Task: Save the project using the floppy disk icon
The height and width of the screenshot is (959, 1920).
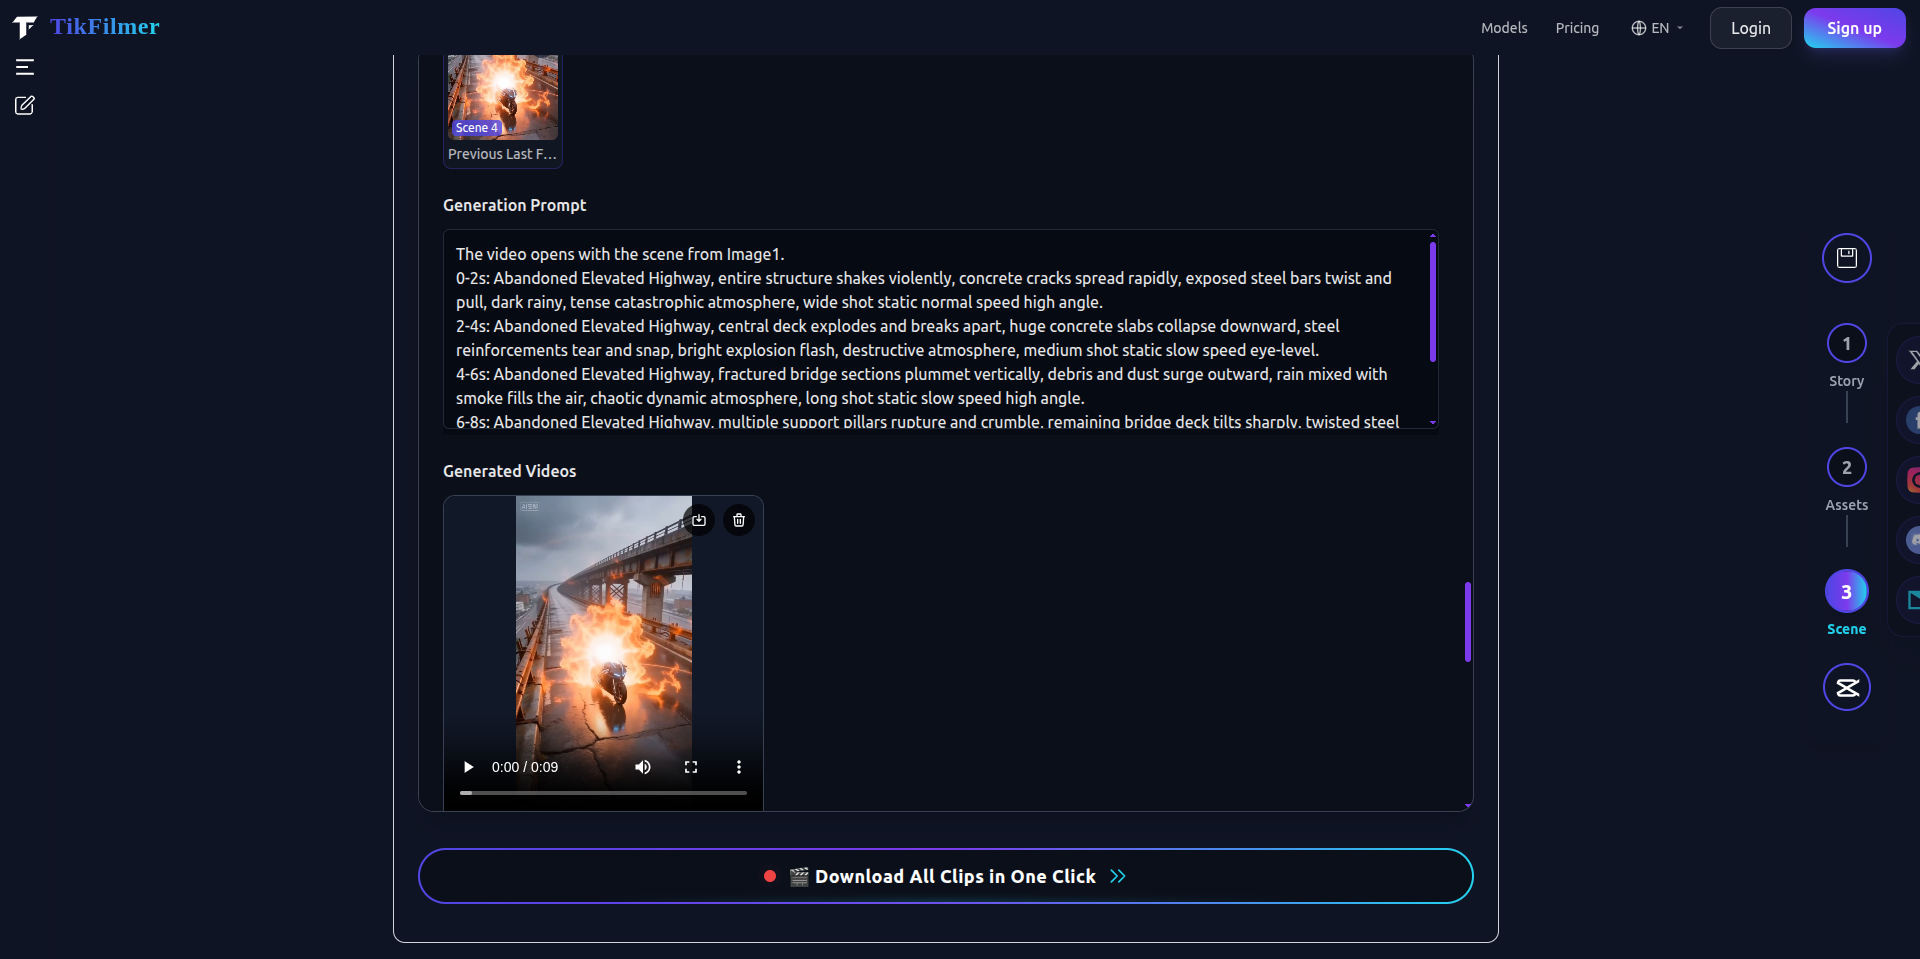Action: (1846, 258)
